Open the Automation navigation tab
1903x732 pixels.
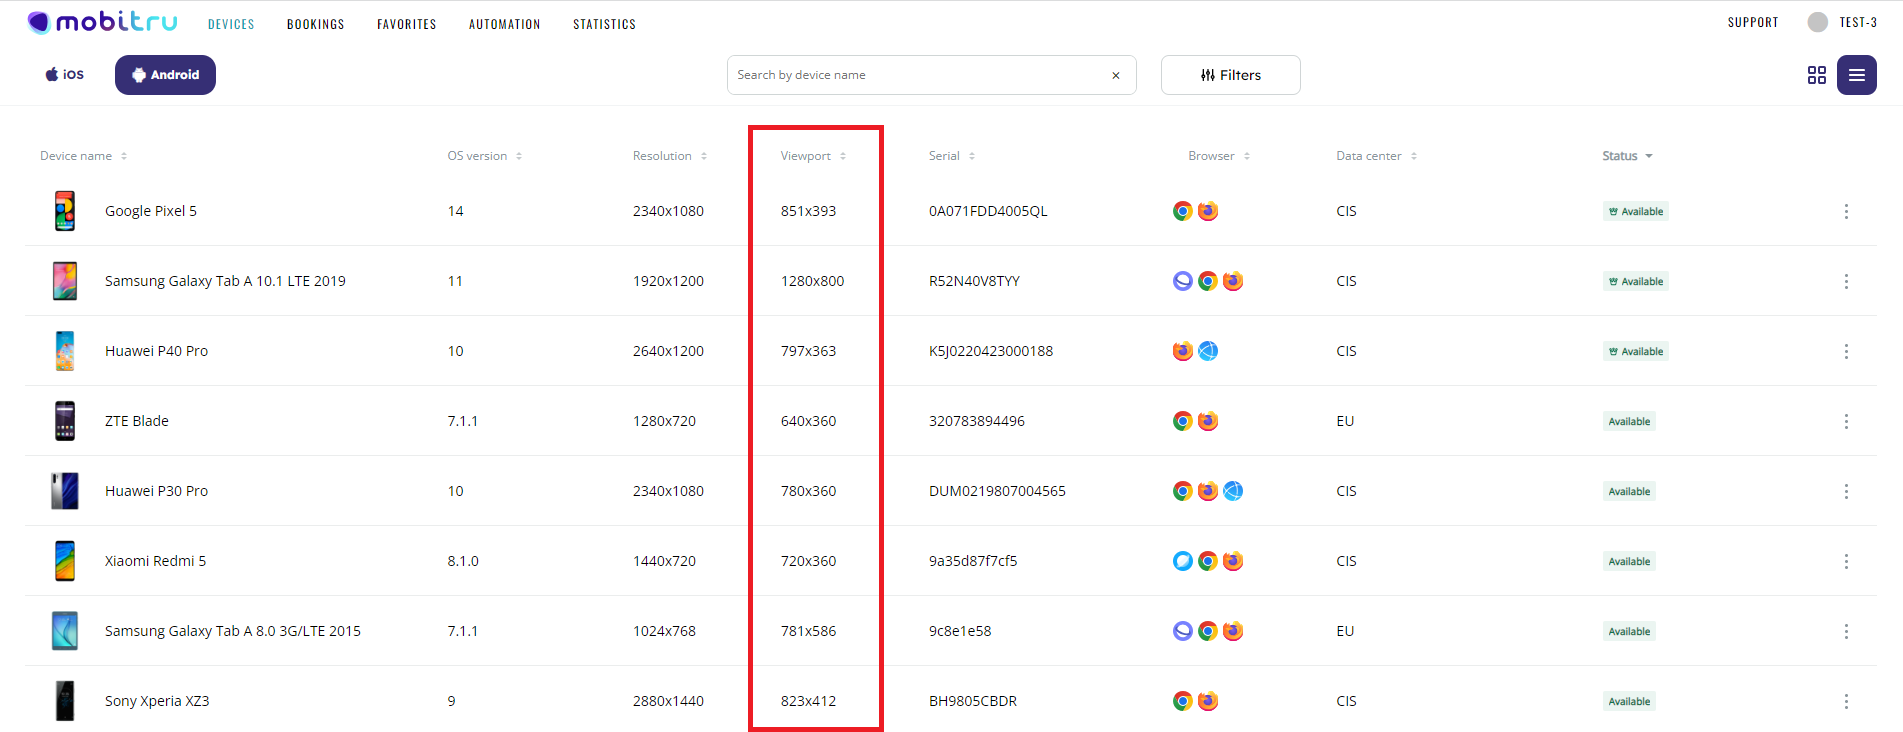tap(505, 24)
